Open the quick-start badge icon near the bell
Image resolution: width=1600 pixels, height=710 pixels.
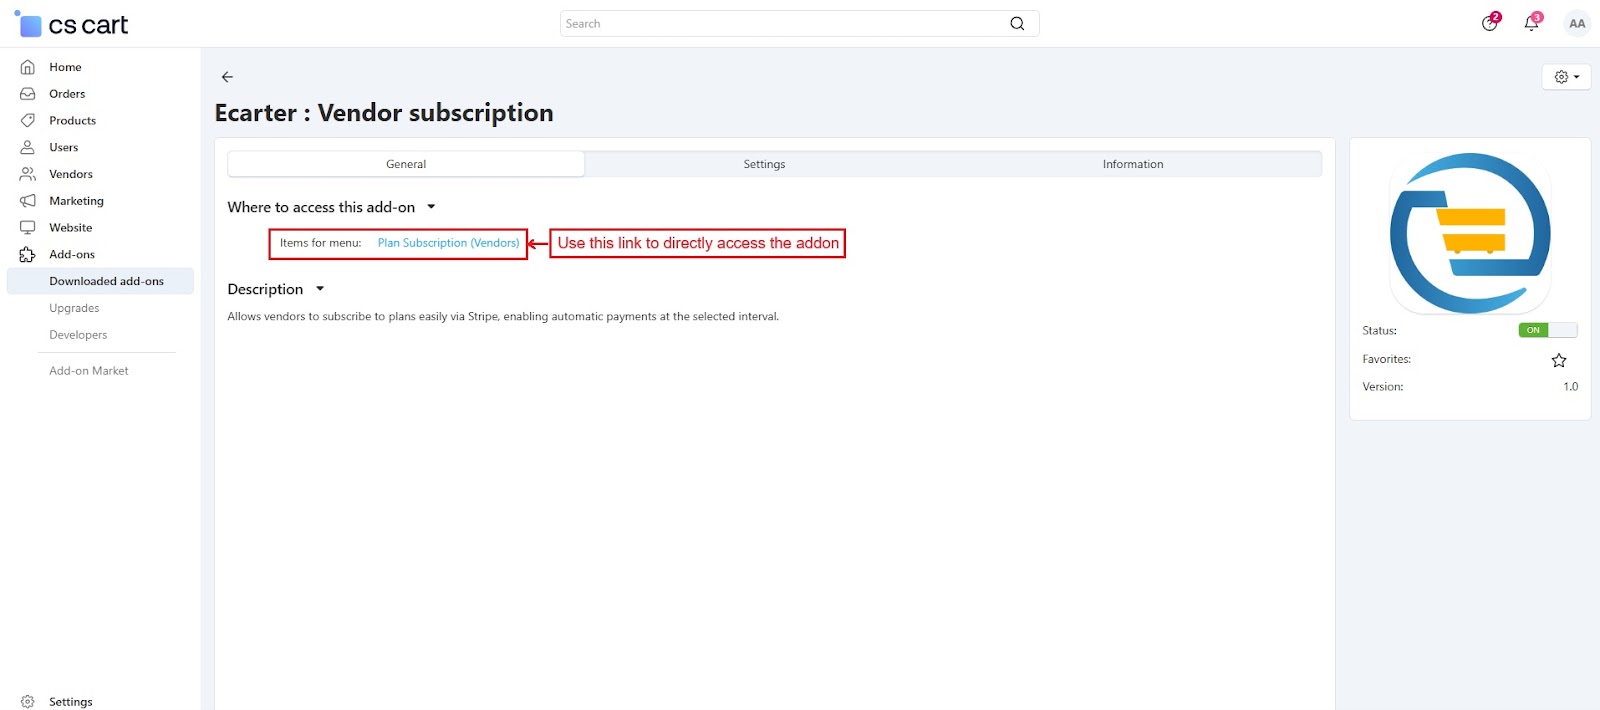coord(1490,23)
